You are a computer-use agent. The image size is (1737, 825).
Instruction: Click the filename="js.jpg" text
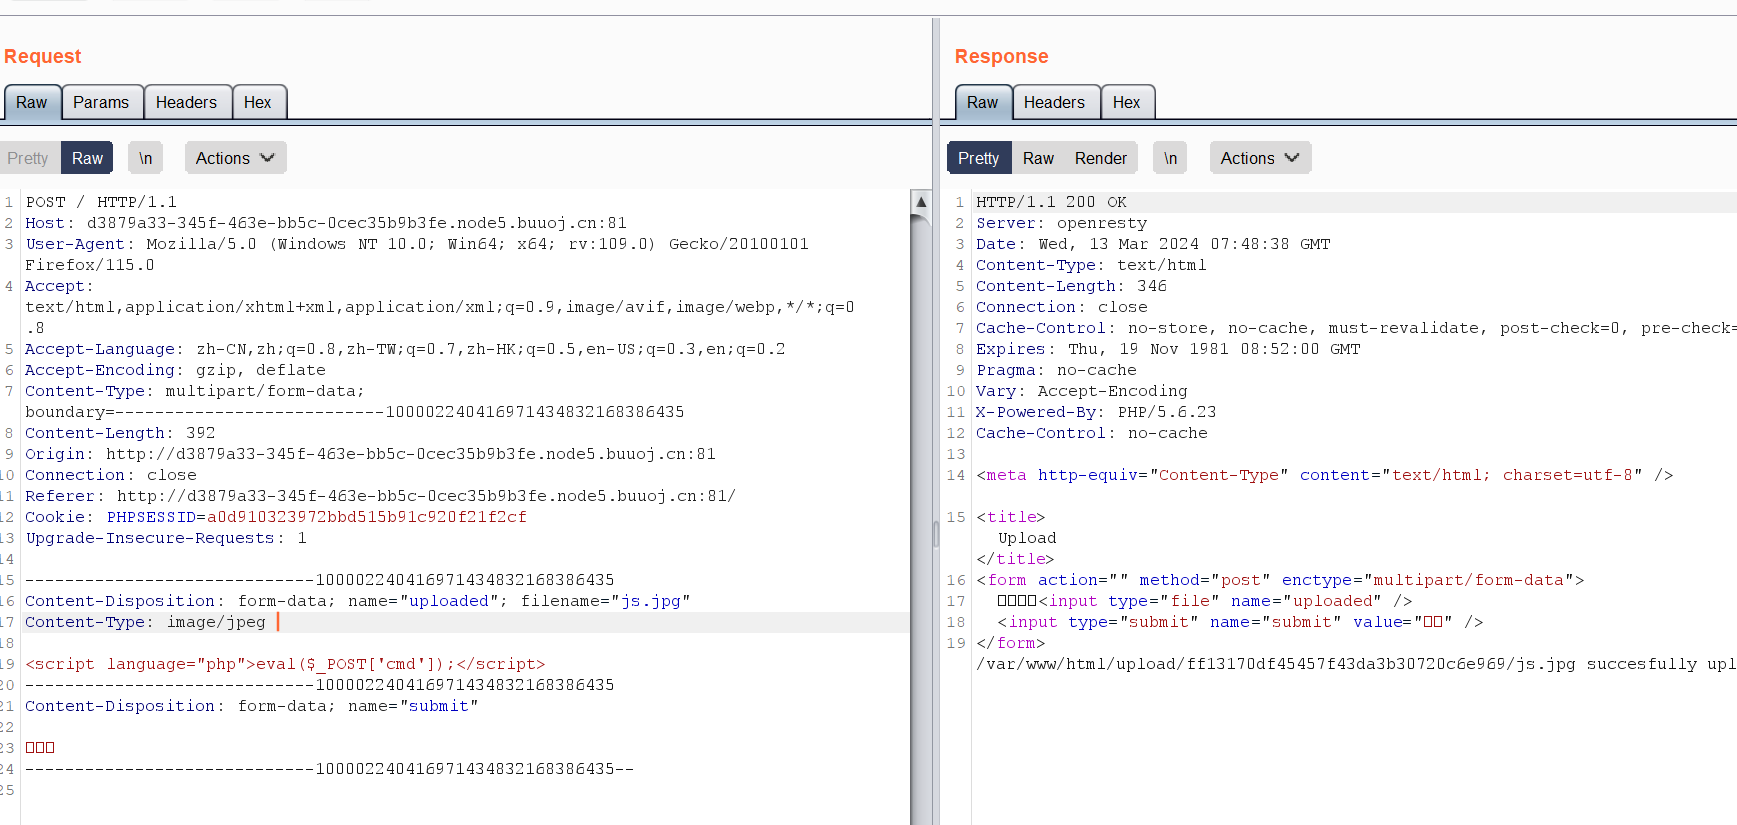pyautogui.click(x=605, y=601)
